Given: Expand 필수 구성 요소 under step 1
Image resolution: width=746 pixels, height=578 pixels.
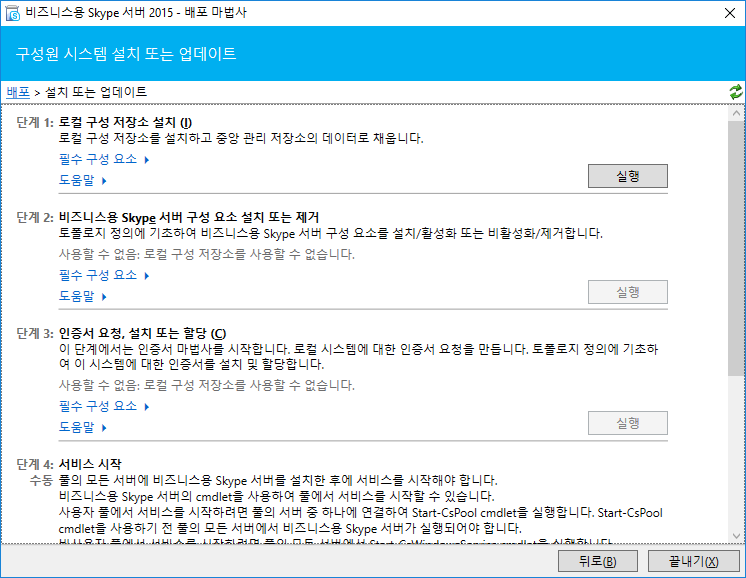Looking at the screenshot, I should coord(104,159).
